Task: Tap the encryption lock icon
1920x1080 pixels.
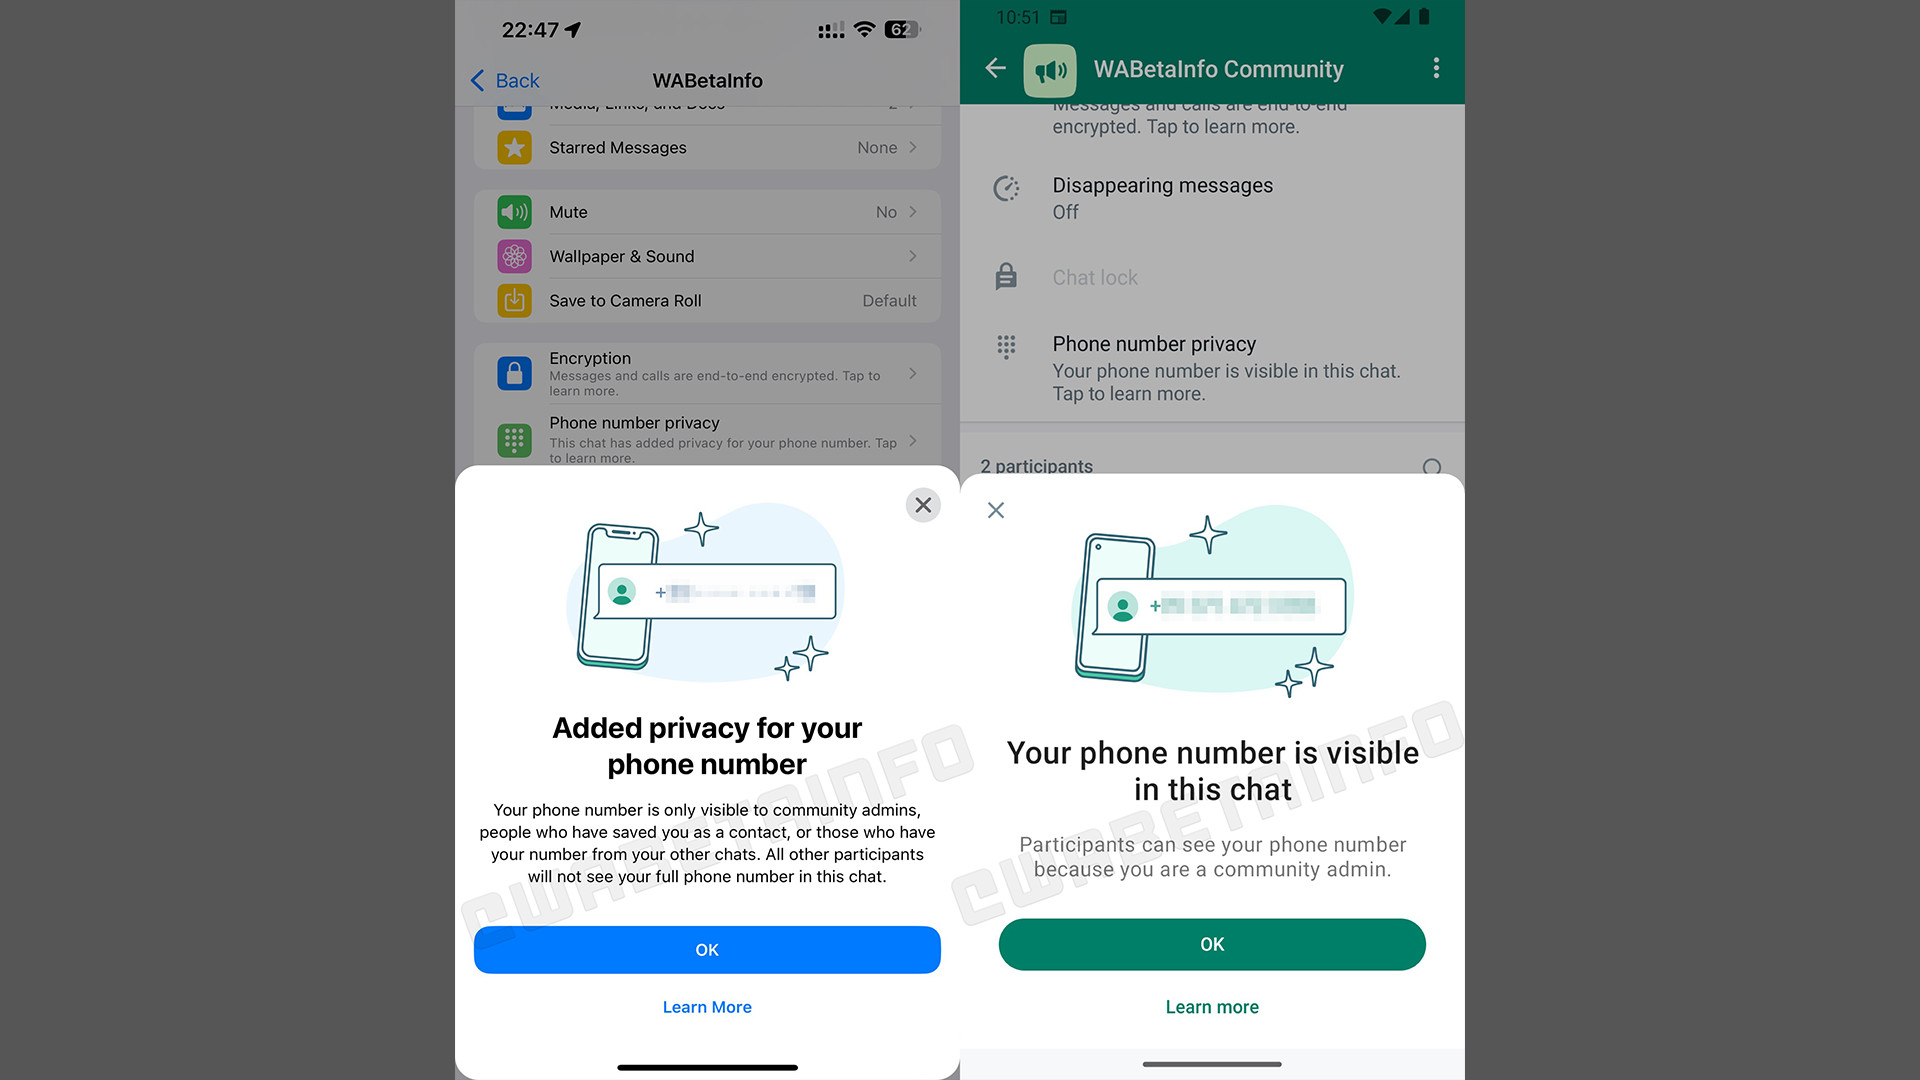Action: click(x=513, y=373)
